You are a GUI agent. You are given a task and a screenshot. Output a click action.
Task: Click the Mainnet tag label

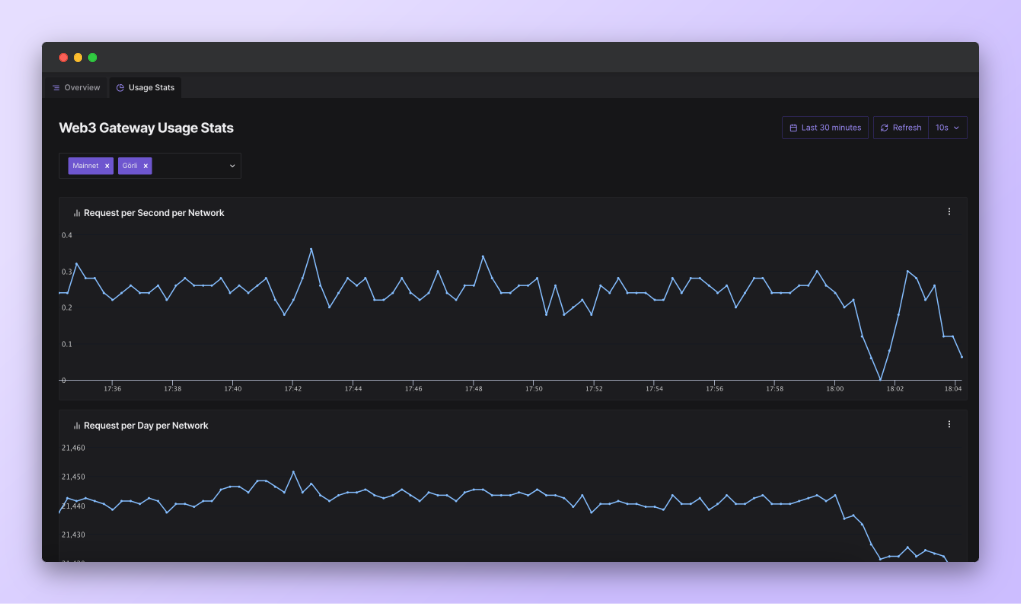[86, 166]
